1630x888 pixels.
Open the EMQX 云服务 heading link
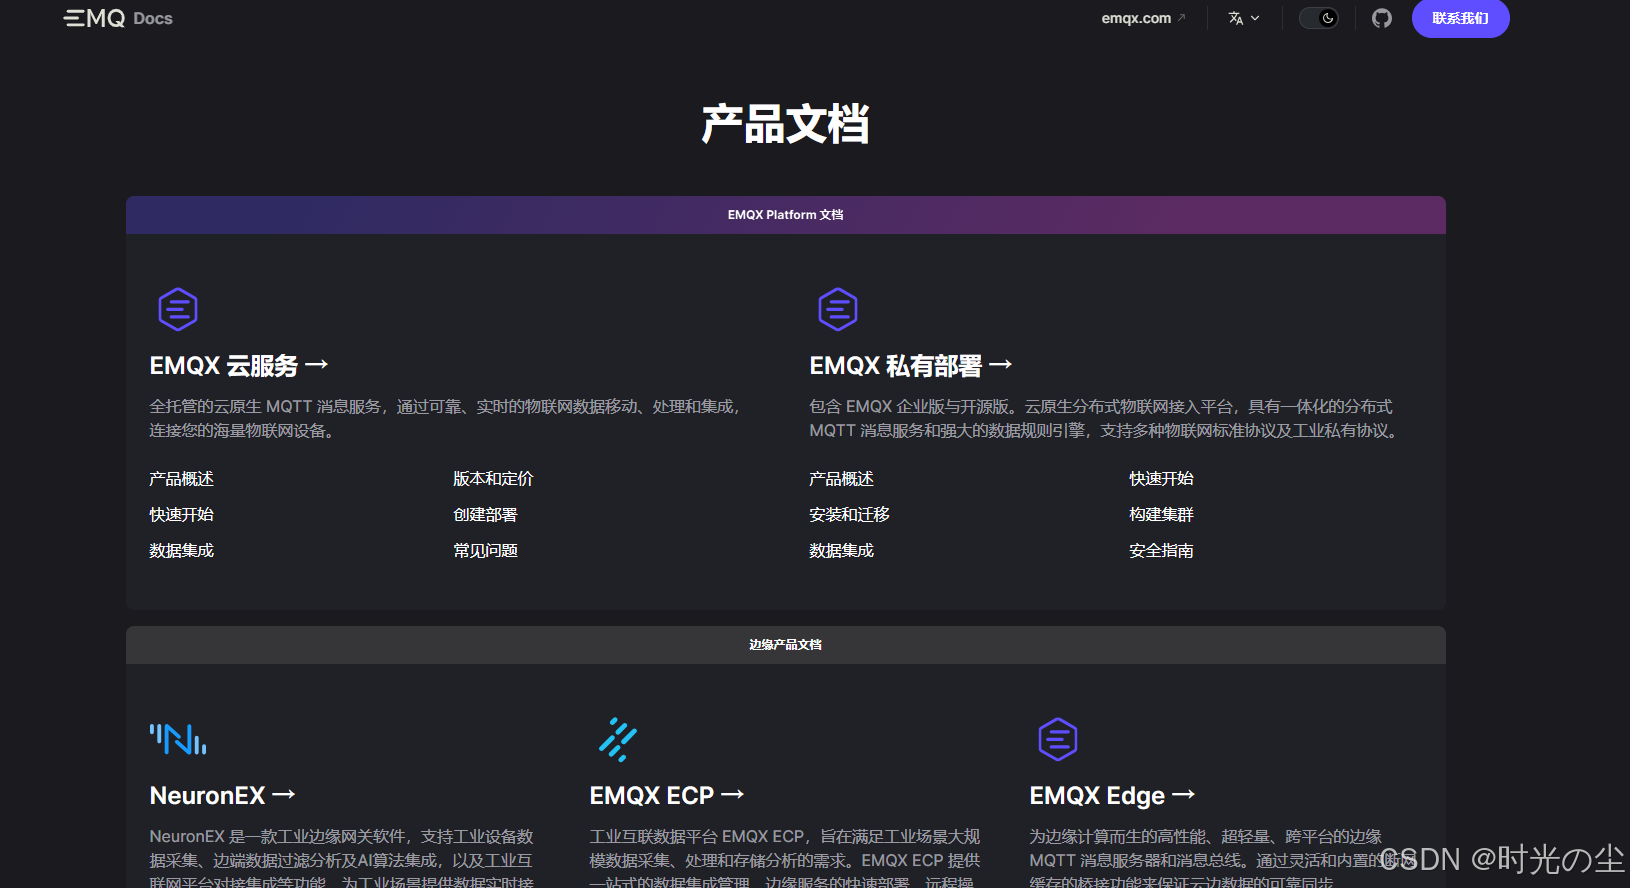pyautogui.click(x=239, y=366)
